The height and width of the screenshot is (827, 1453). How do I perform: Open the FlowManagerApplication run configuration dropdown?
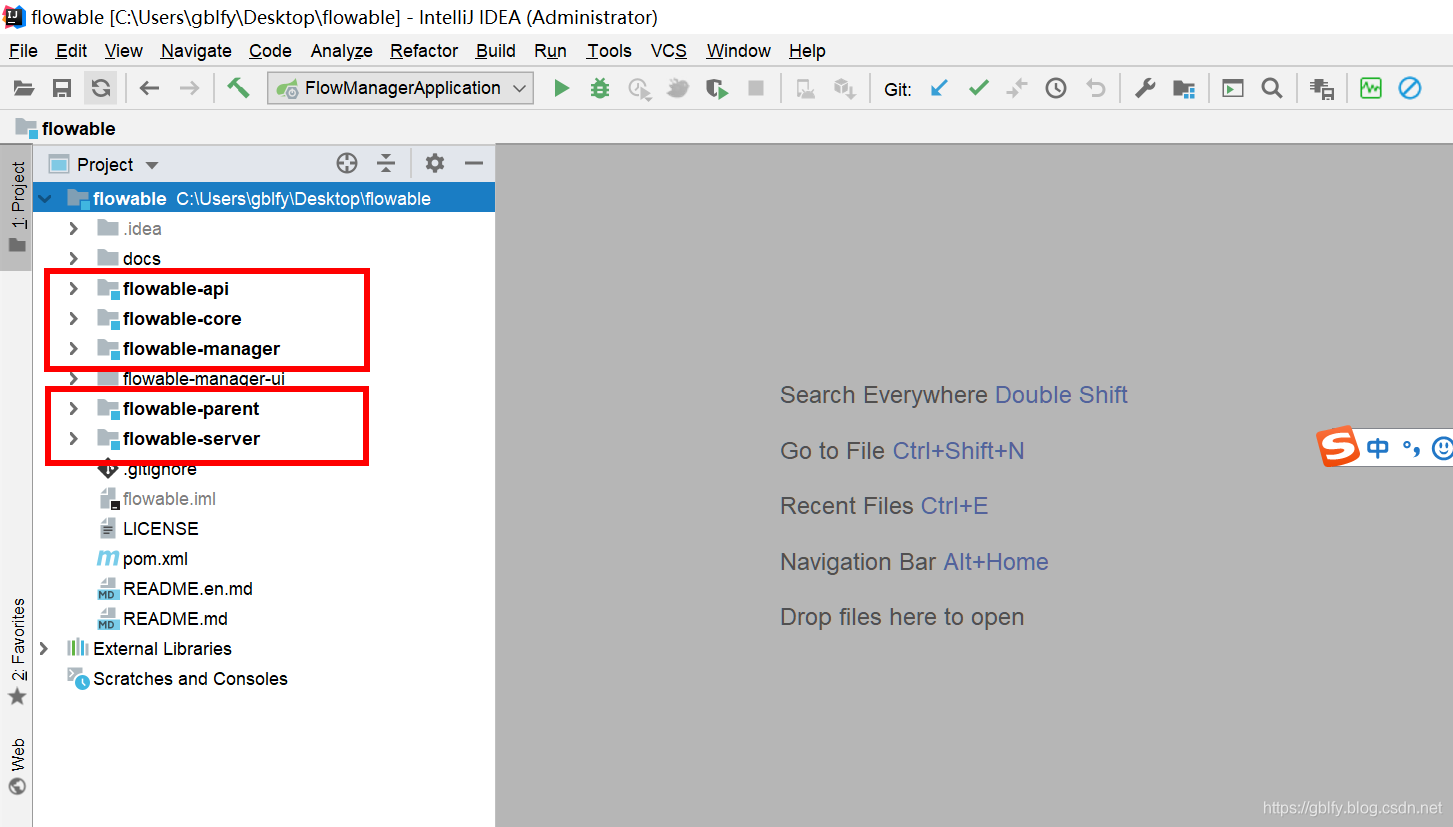pyautogui.click(x=401, y=88)
